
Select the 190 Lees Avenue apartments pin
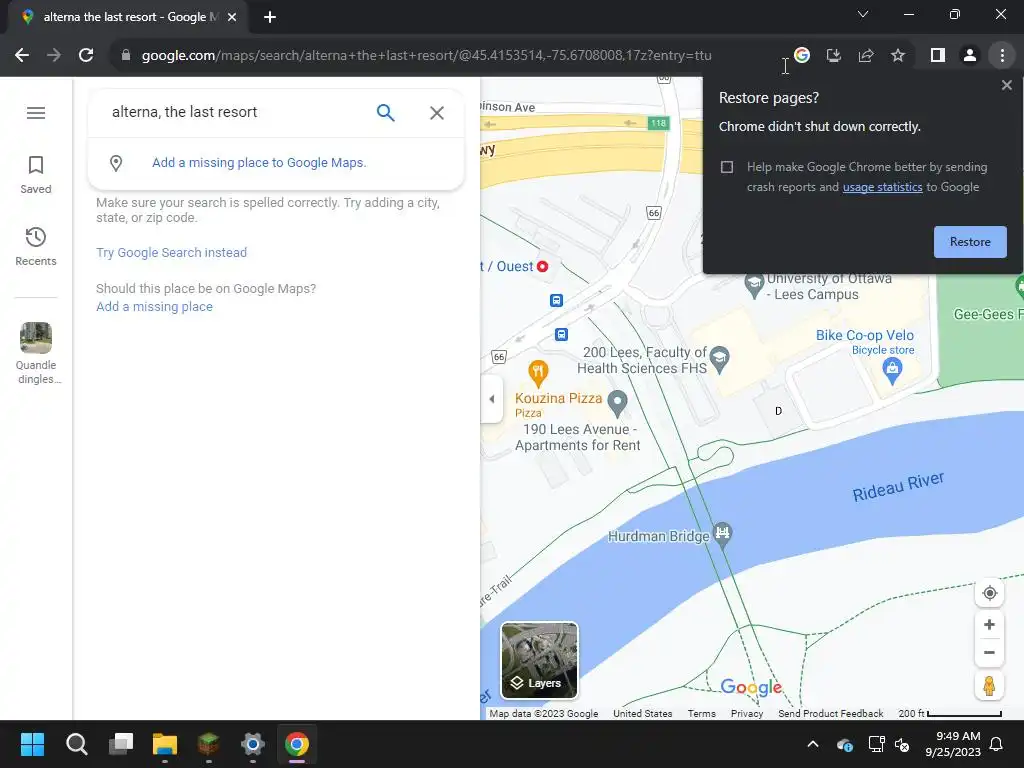click(x=617, y=404)
